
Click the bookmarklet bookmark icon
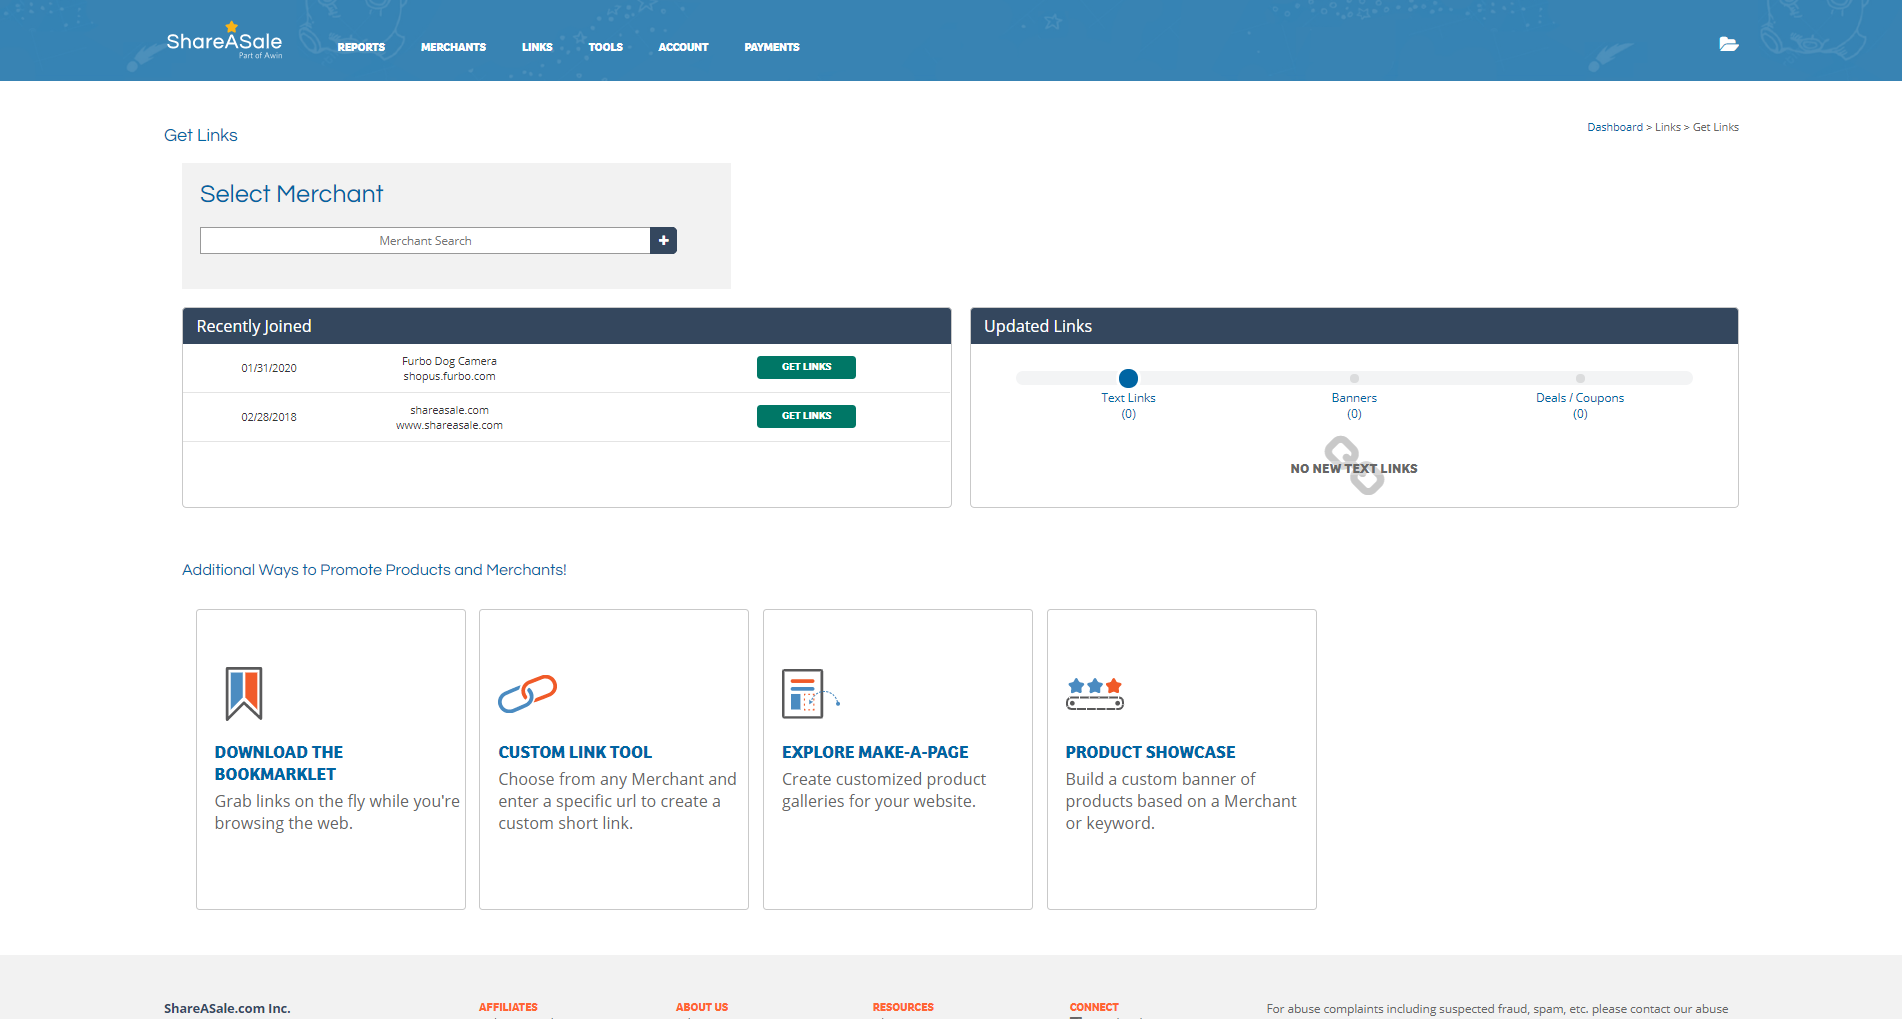[243, 693]
